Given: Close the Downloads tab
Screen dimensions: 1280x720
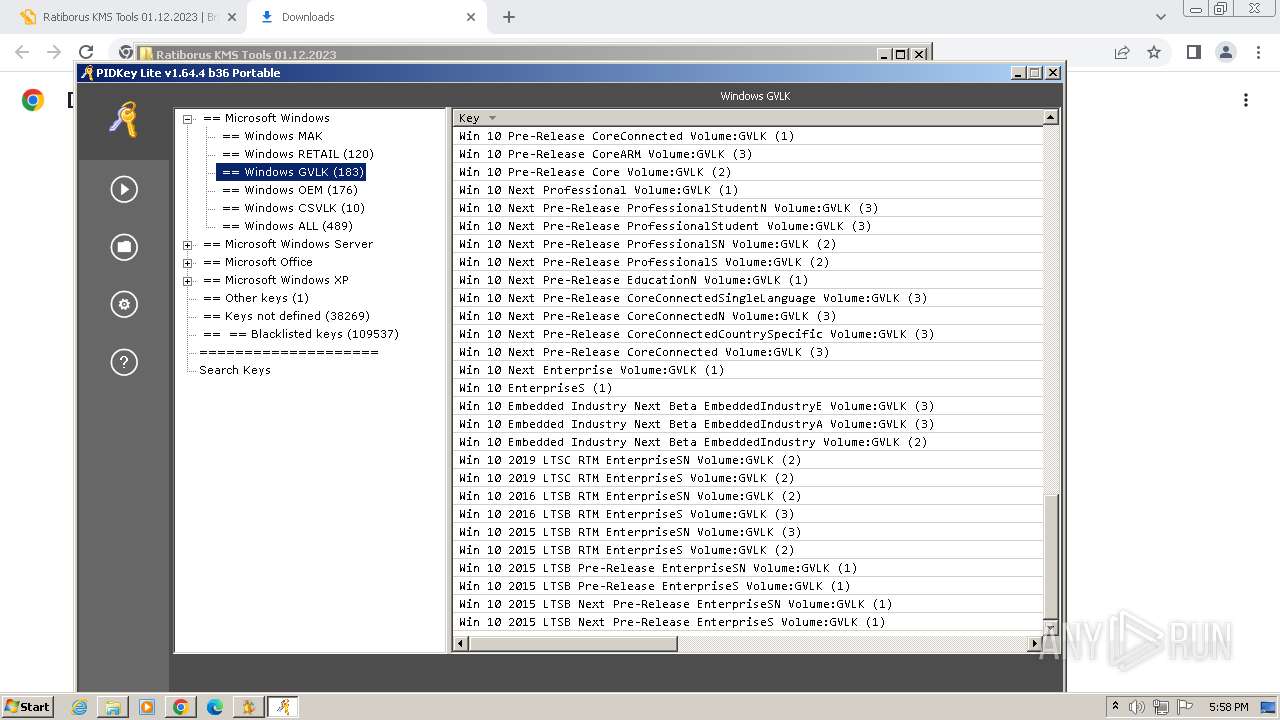Looking at the screenshot, I should [x=472, y=17].
